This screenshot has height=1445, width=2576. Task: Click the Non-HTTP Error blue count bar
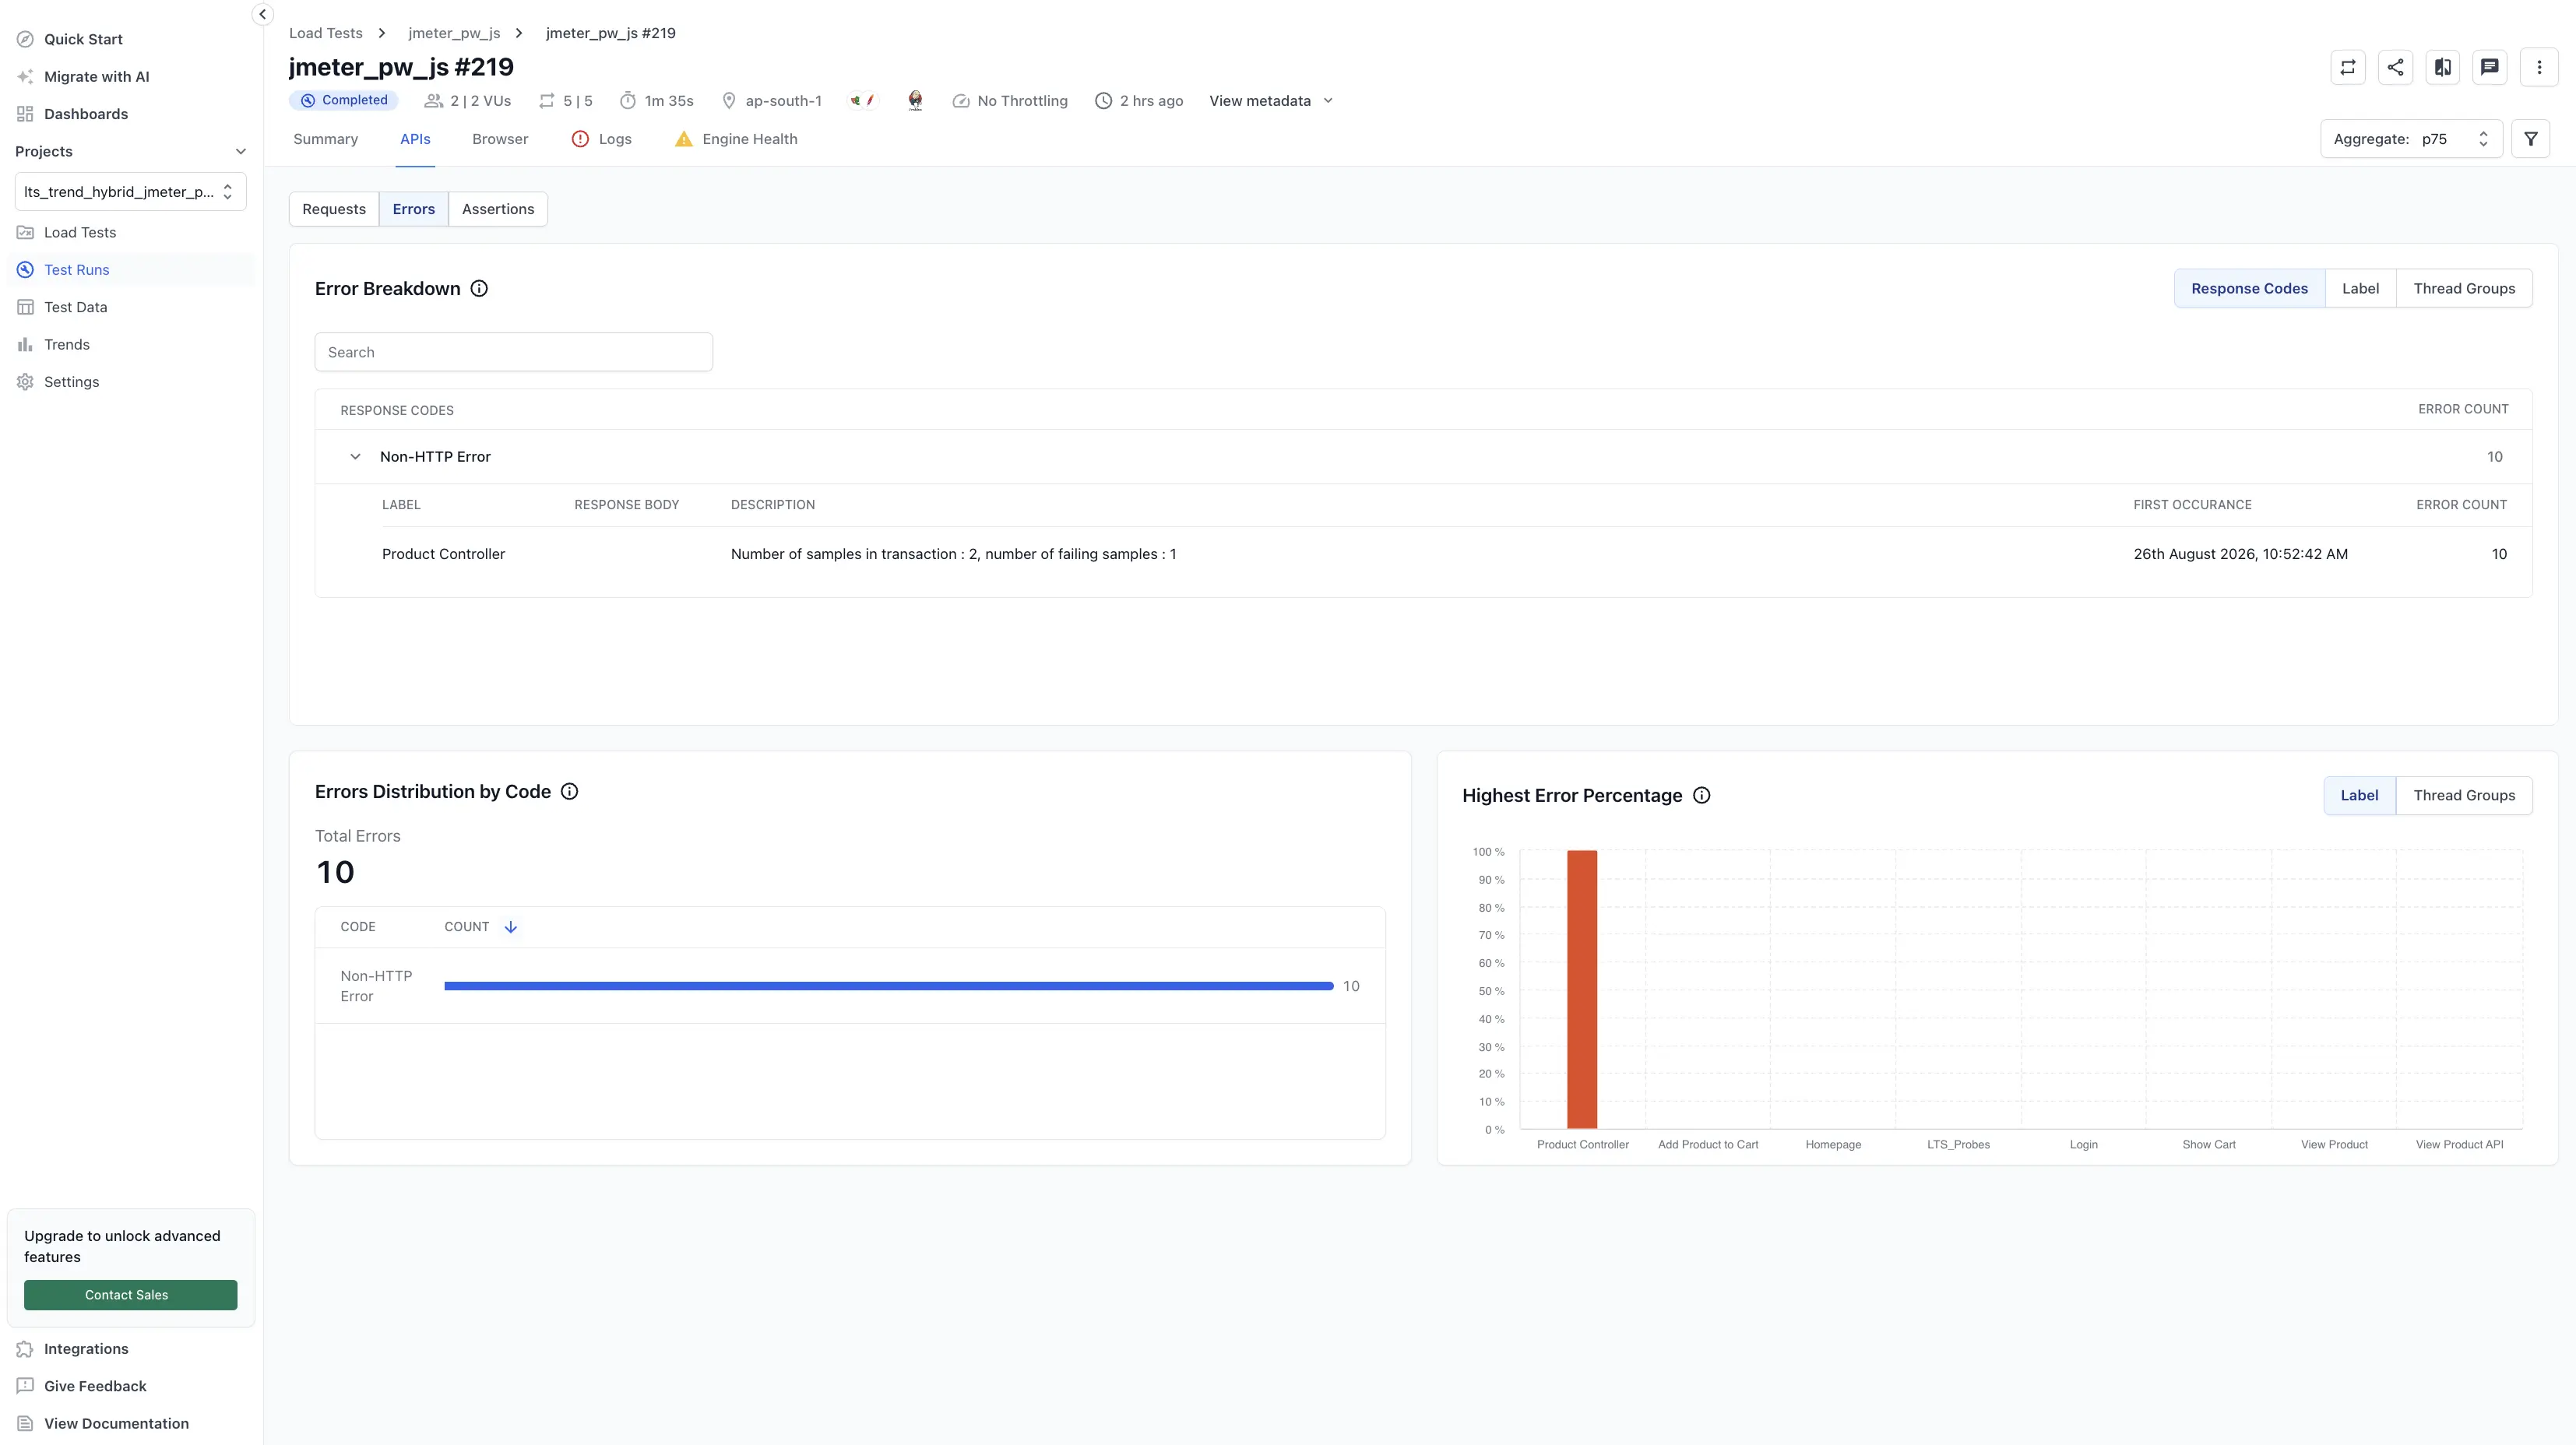click(888, 987)
